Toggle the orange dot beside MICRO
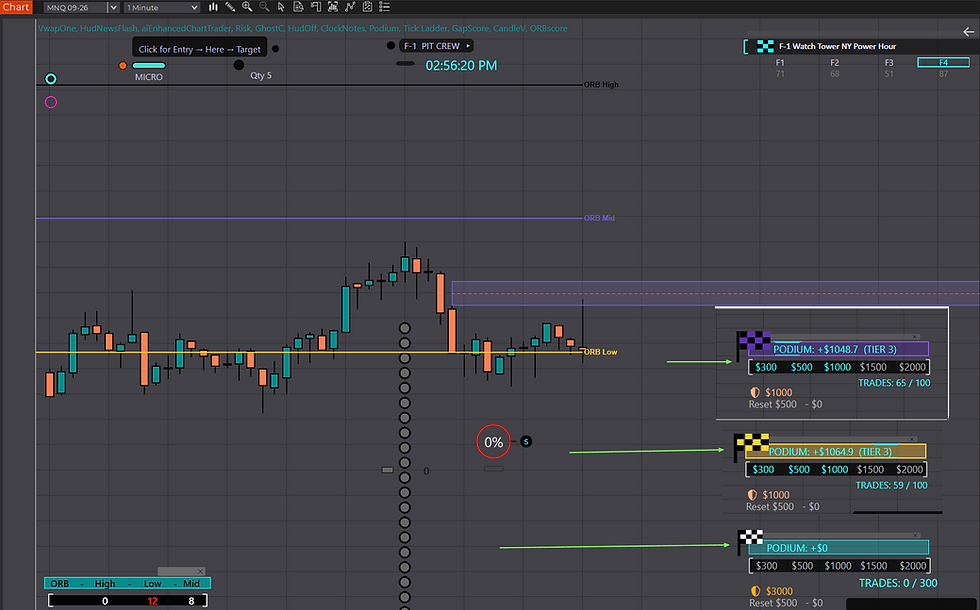The width and height of the screenshot is (980, 610). [x=122, y=66]
